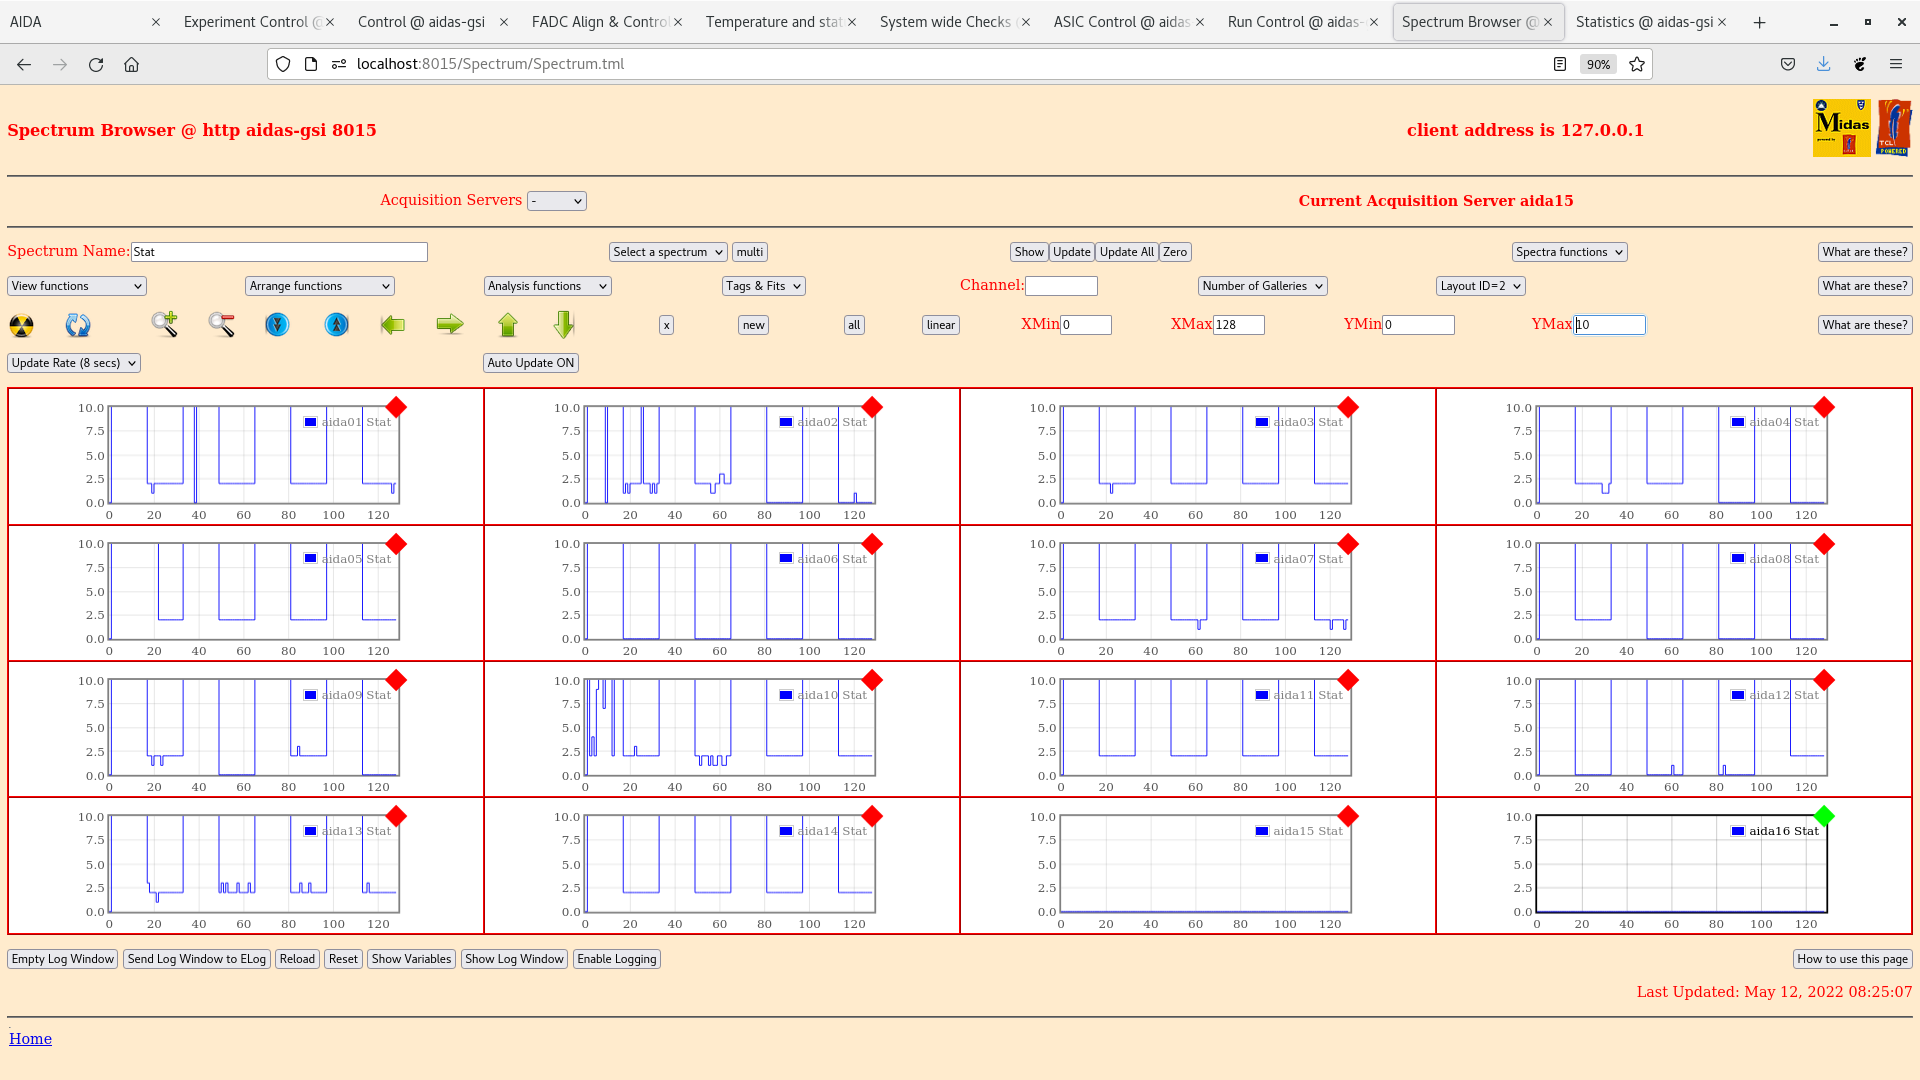Click the Tcl powered logo icon
This screenshot has height=1080, width=1920.
[1894, 128]
